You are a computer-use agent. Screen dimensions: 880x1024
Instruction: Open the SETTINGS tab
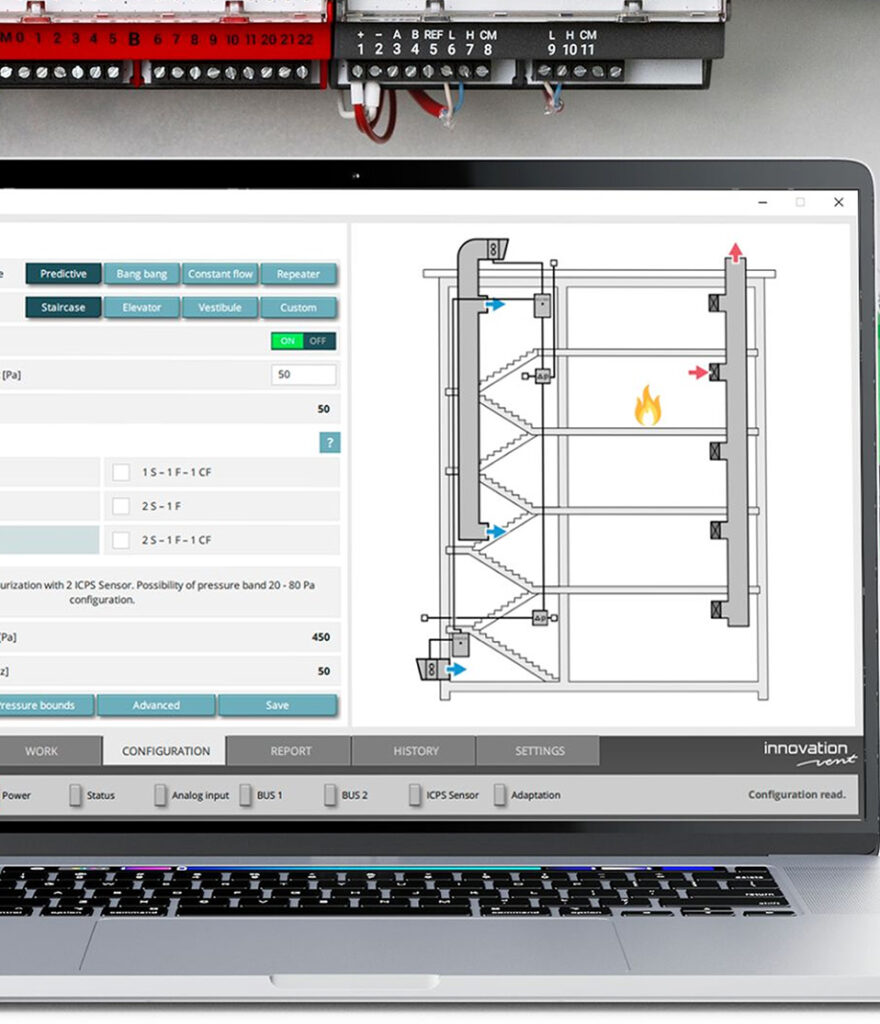539,751
